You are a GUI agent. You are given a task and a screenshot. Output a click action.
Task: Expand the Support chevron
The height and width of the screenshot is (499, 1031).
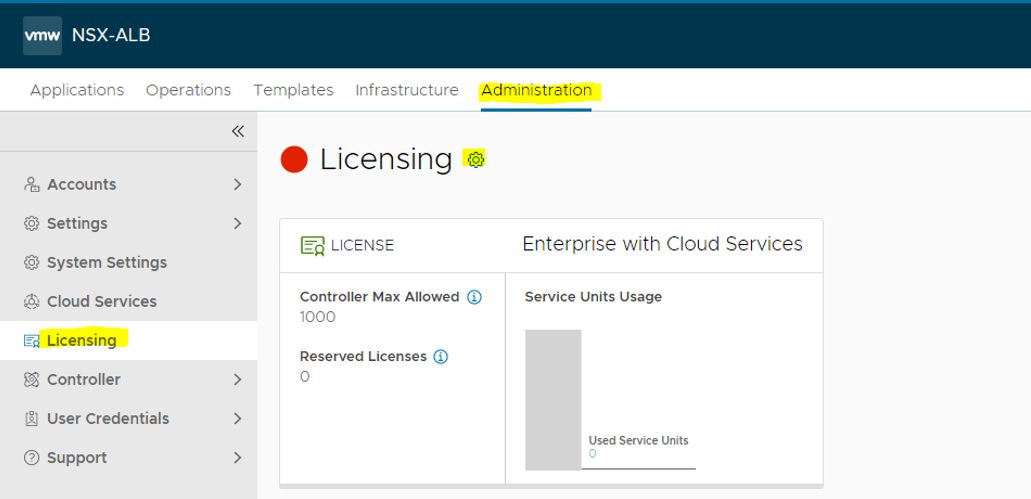237,458
